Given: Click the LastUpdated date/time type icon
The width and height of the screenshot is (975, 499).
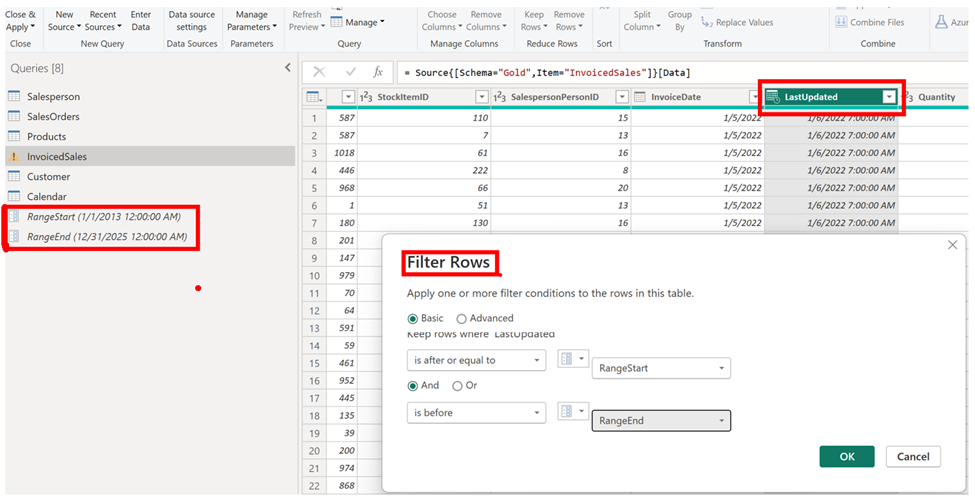Looking at the screenshot, I should (773, 97).
